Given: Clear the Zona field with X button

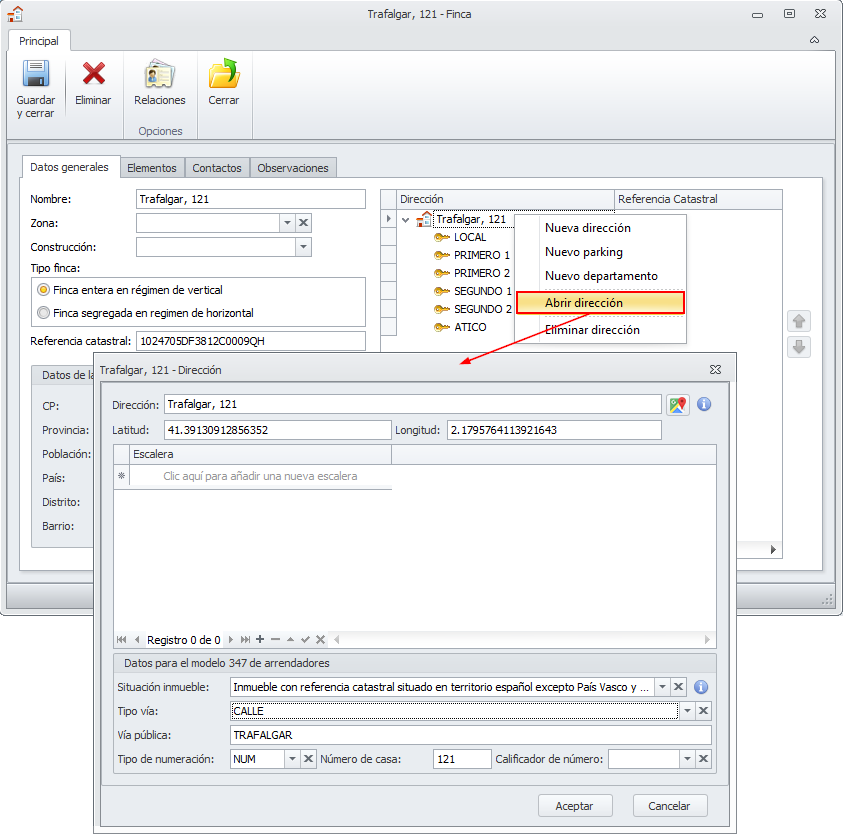Looking at the screenshot, I should tap(304, 223).
